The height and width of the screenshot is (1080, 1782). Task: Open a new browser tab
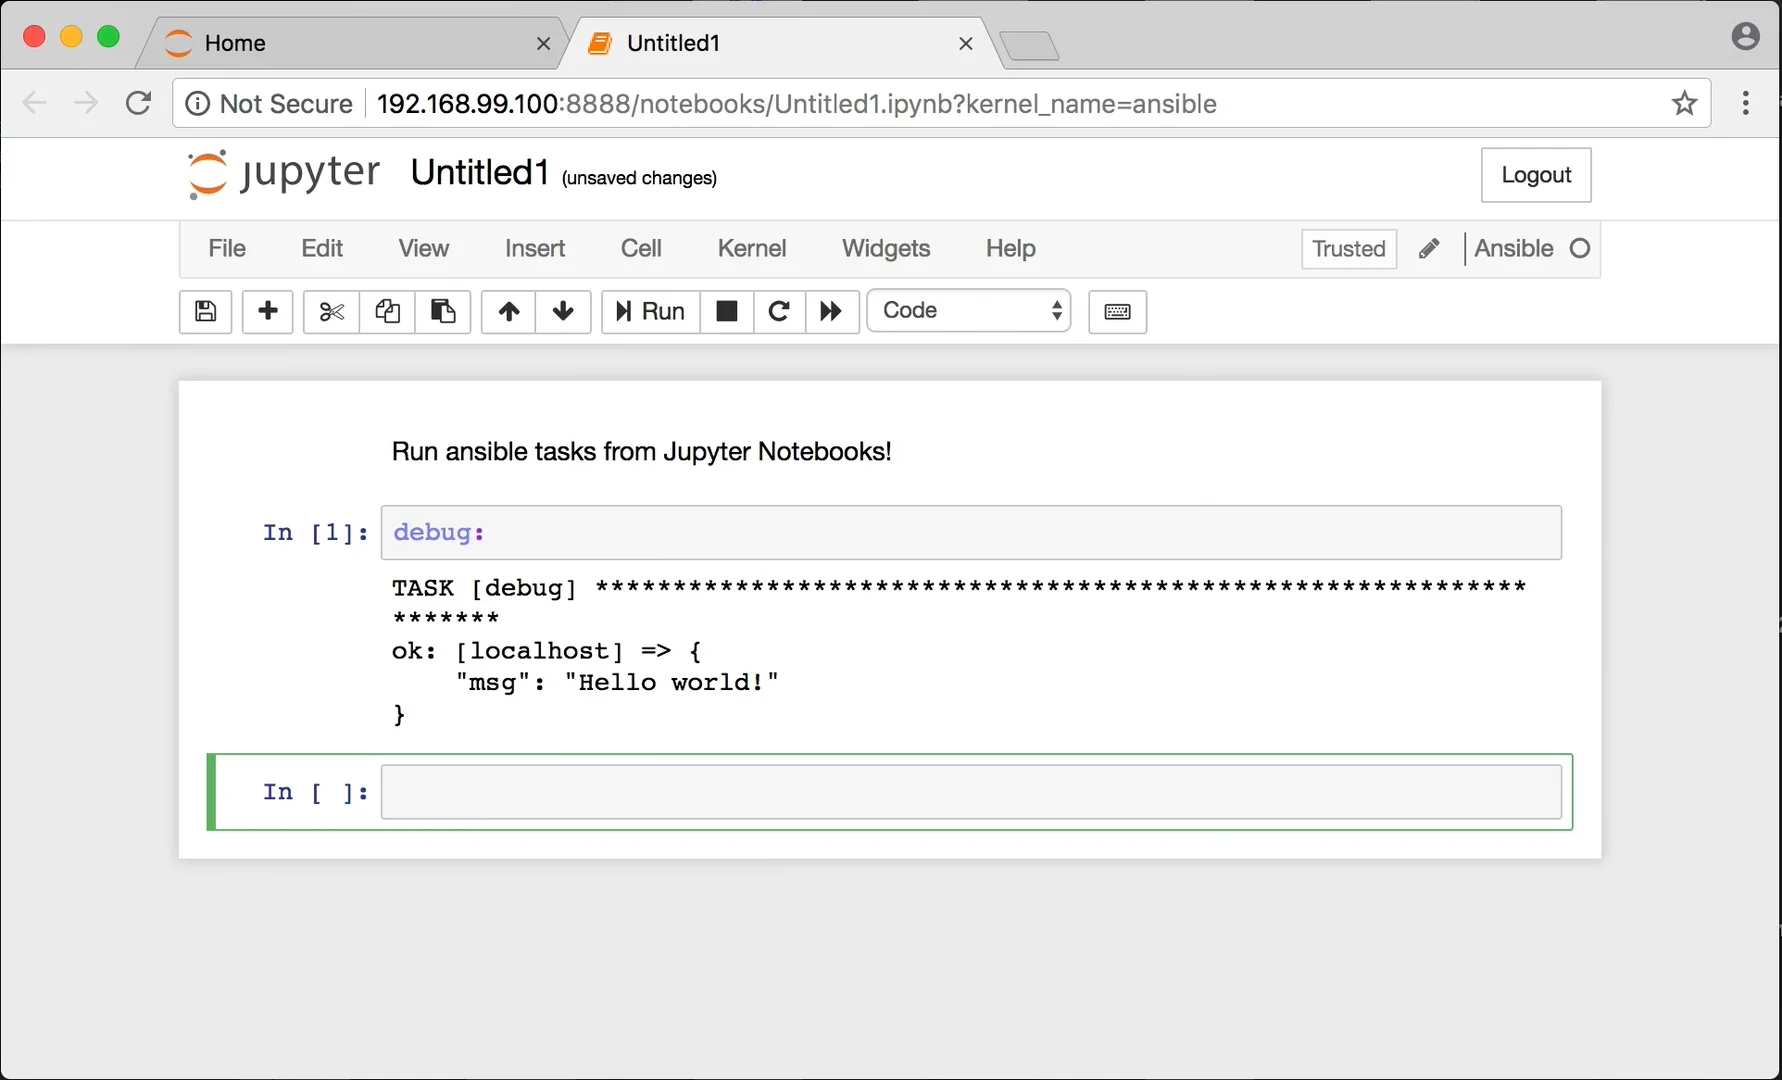tap(1029, 46)
